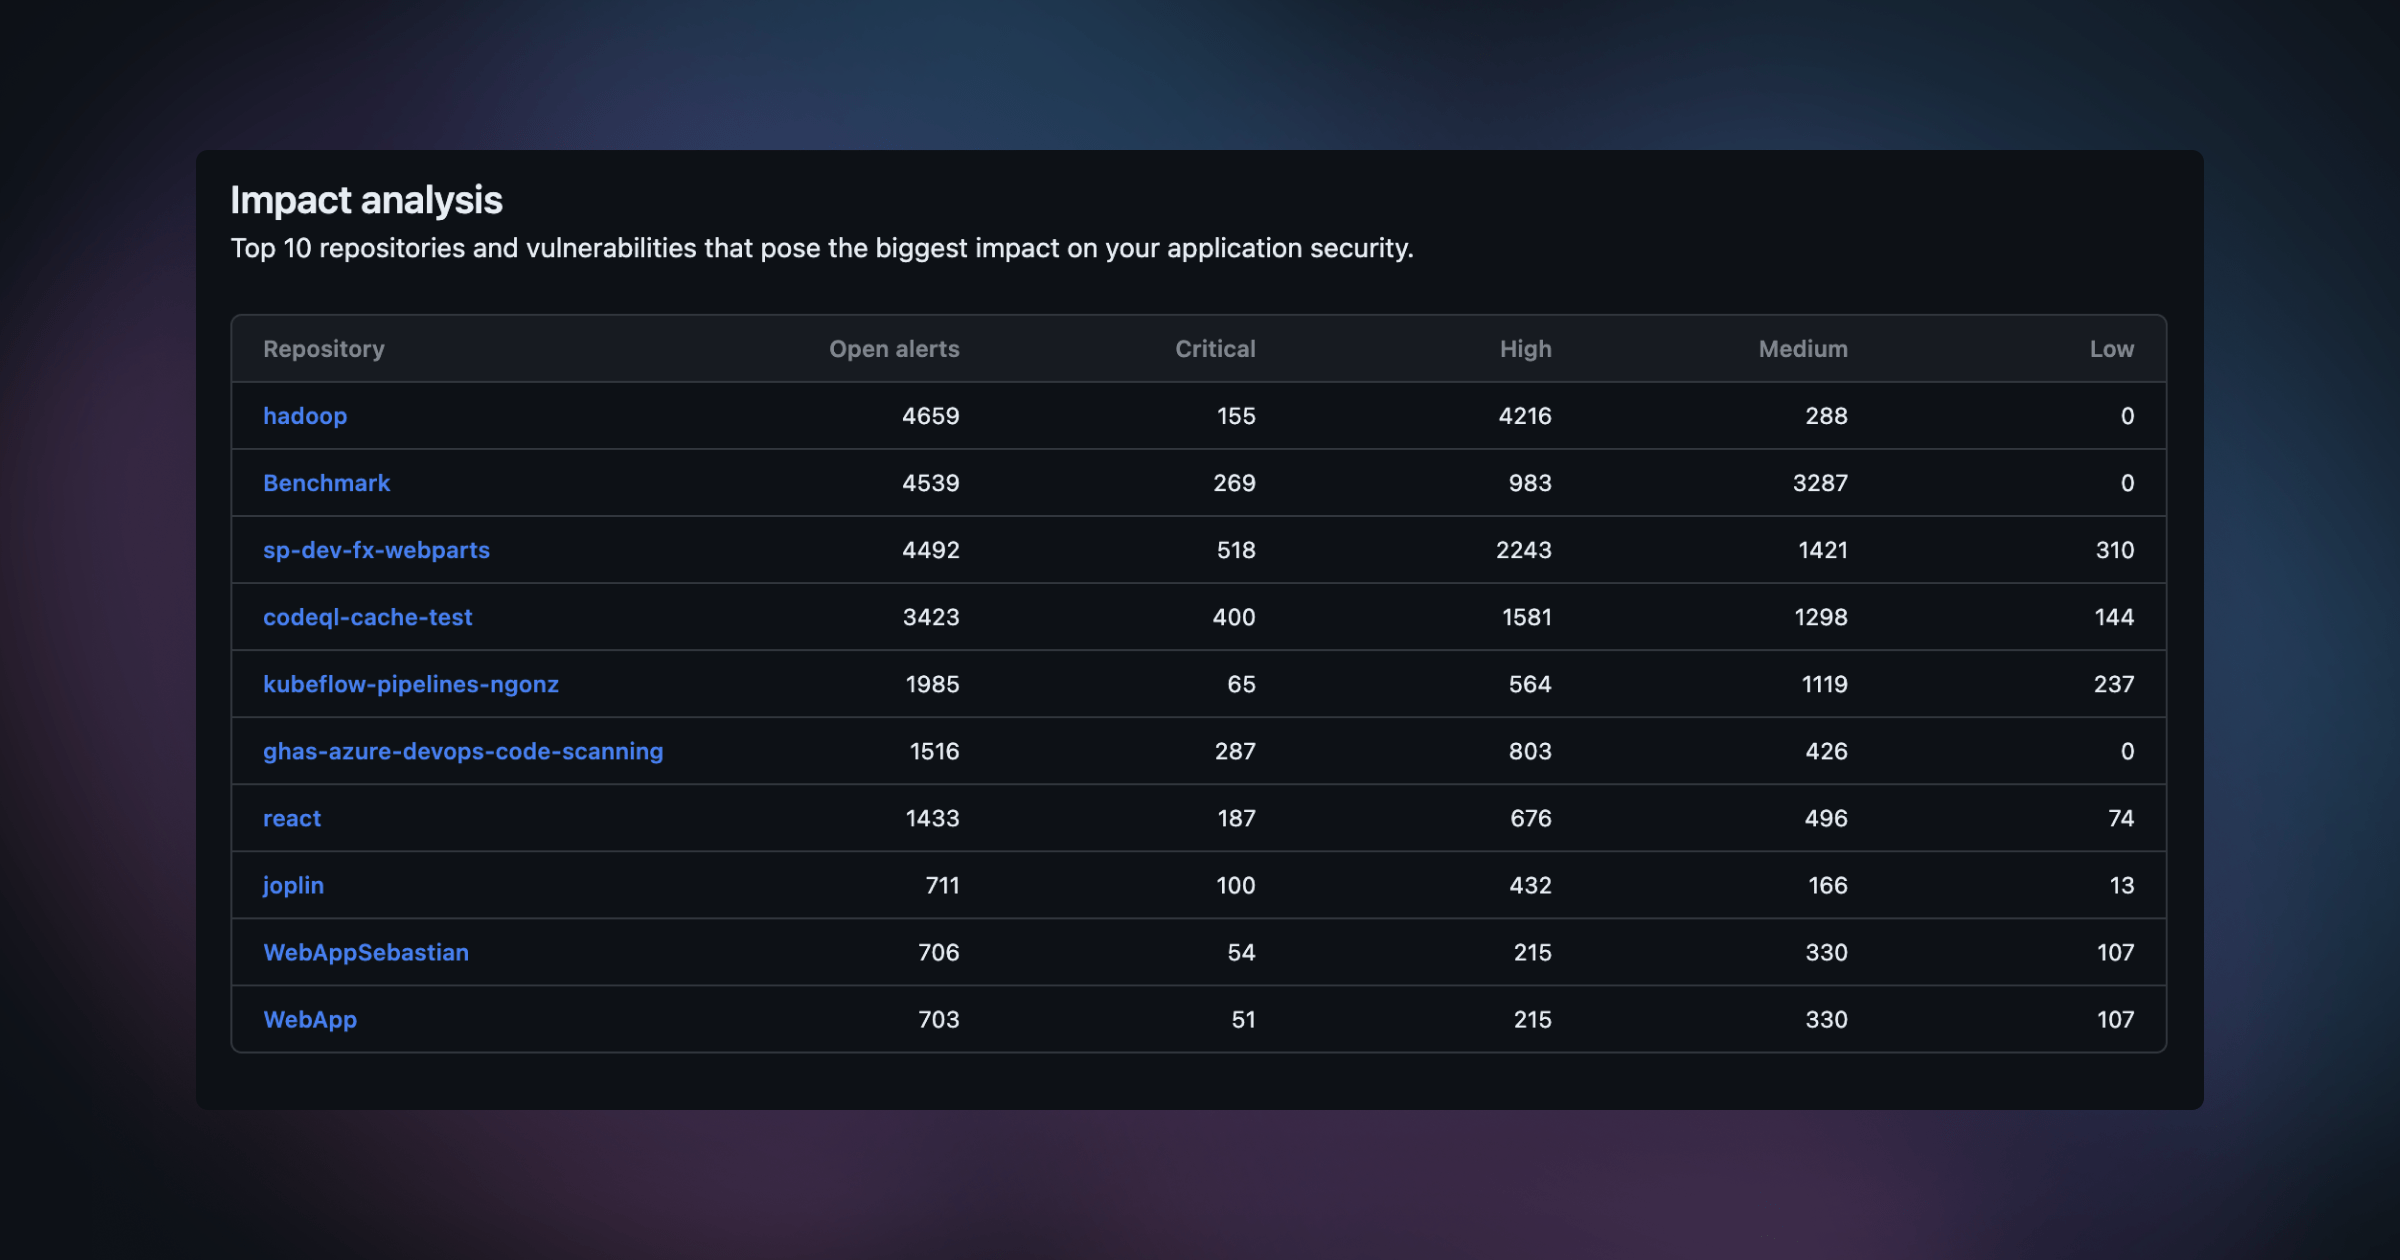Select Benchmark medium count 3287
The image size is (2400, 1260).
tap(1820, 483)
